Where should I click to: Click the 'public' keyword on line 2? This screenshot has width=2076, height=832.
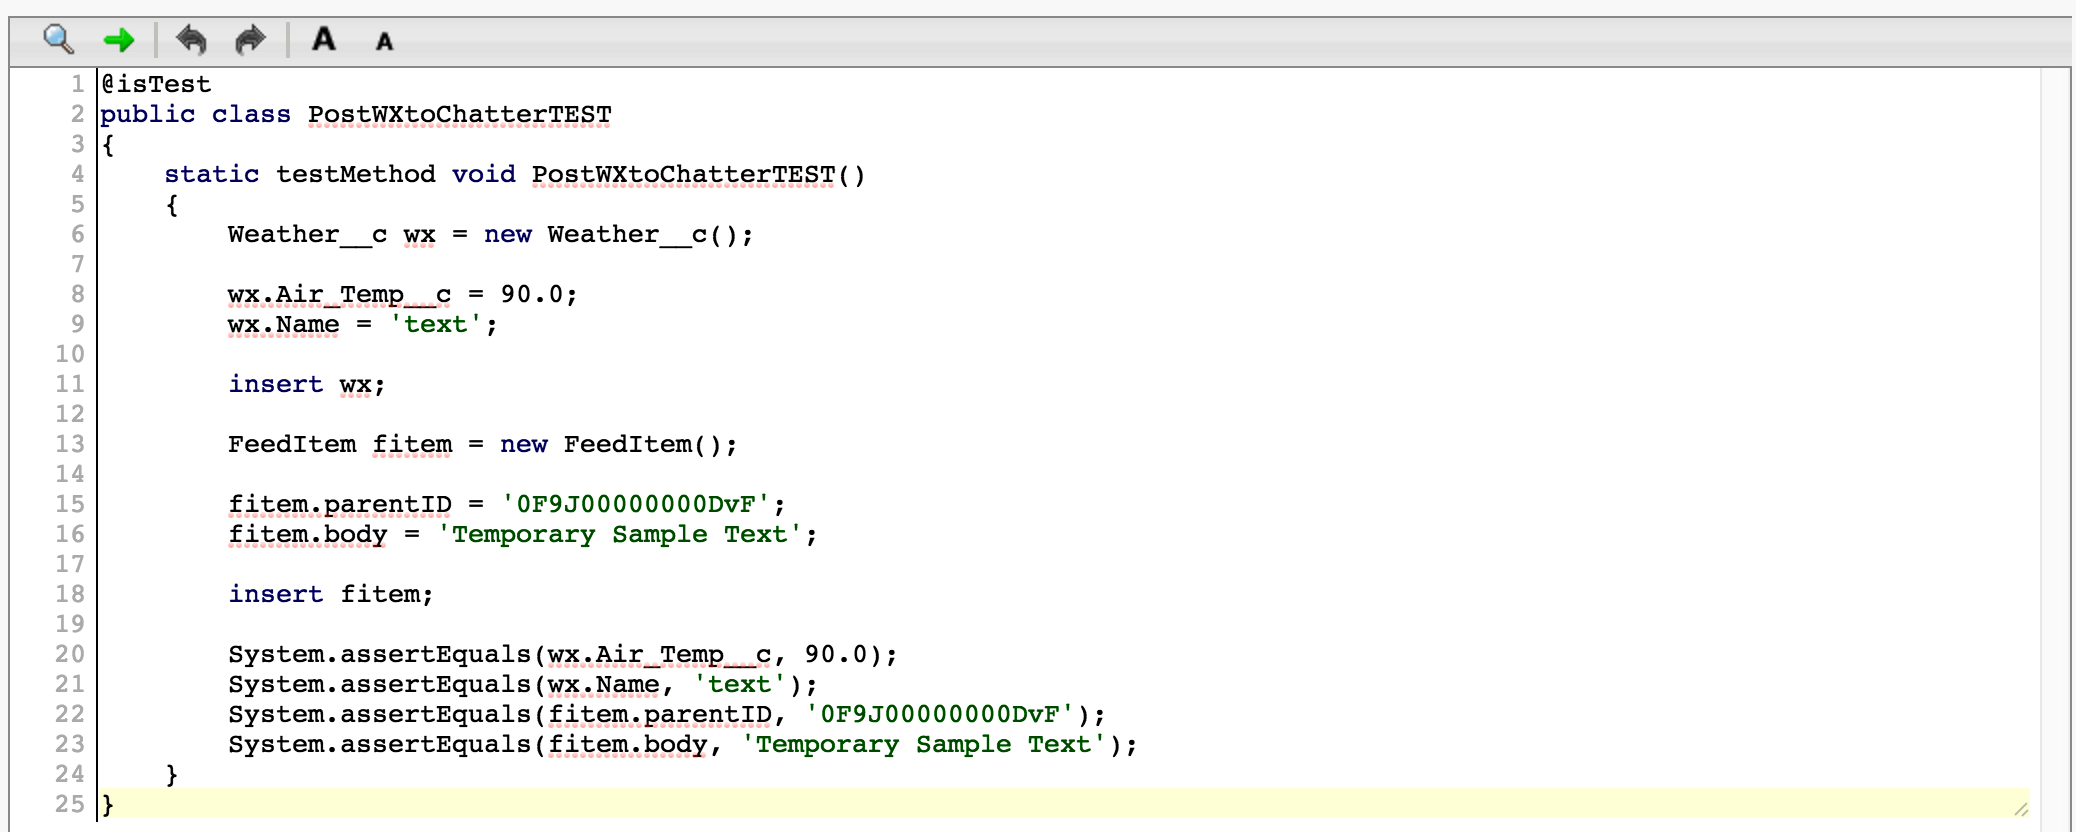coord(147,115)
